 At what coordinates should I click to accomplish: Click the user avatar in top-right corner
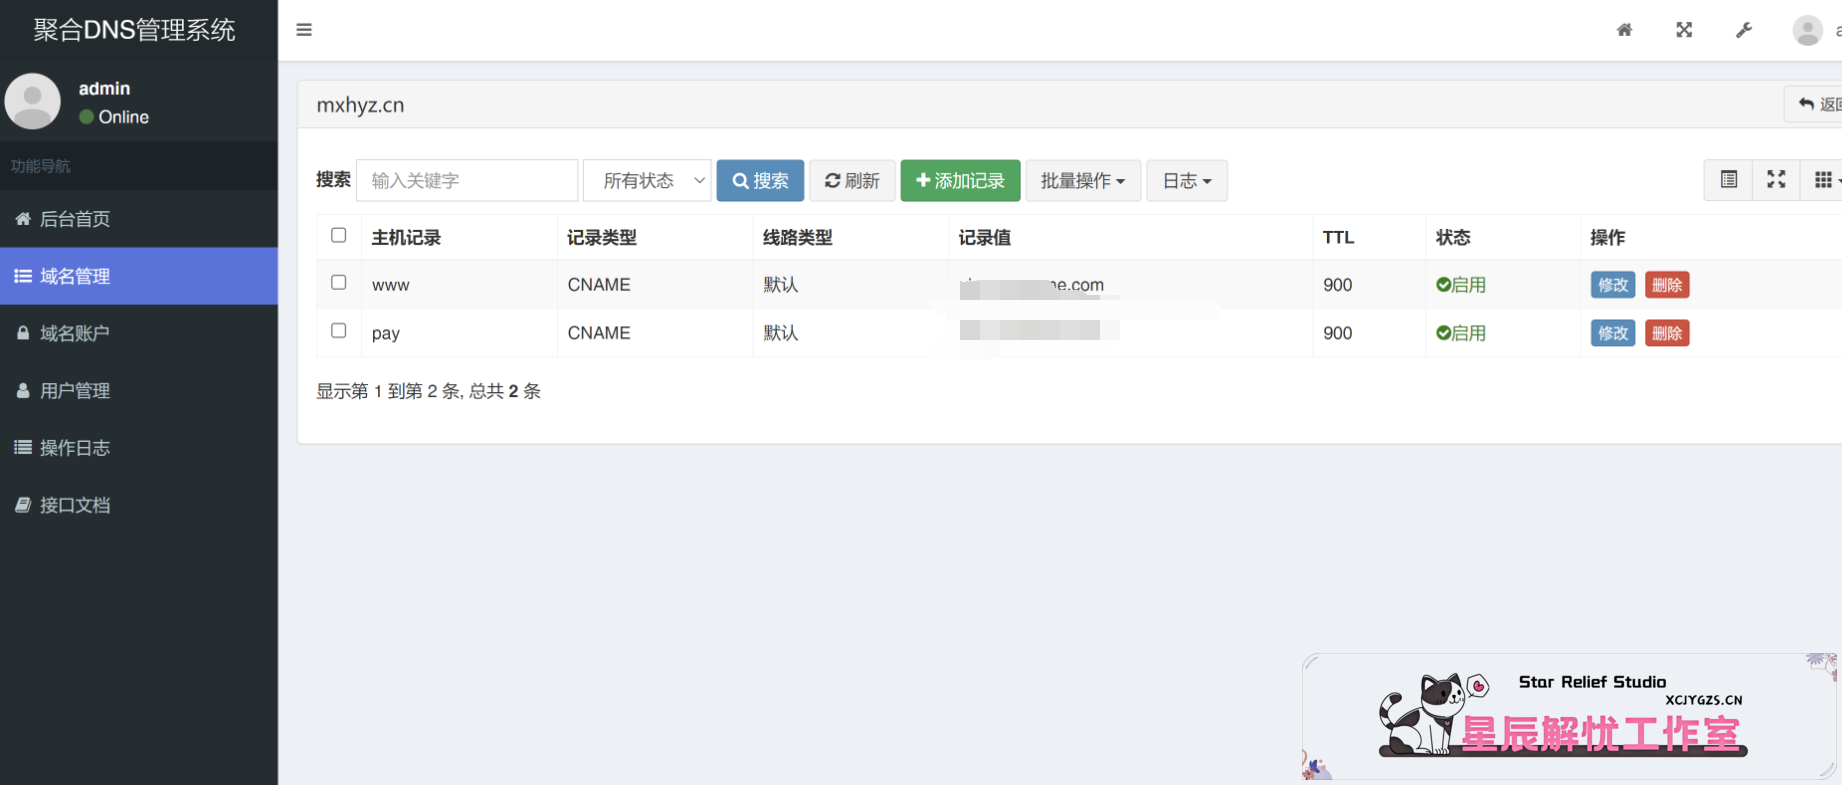point(1807,30)
